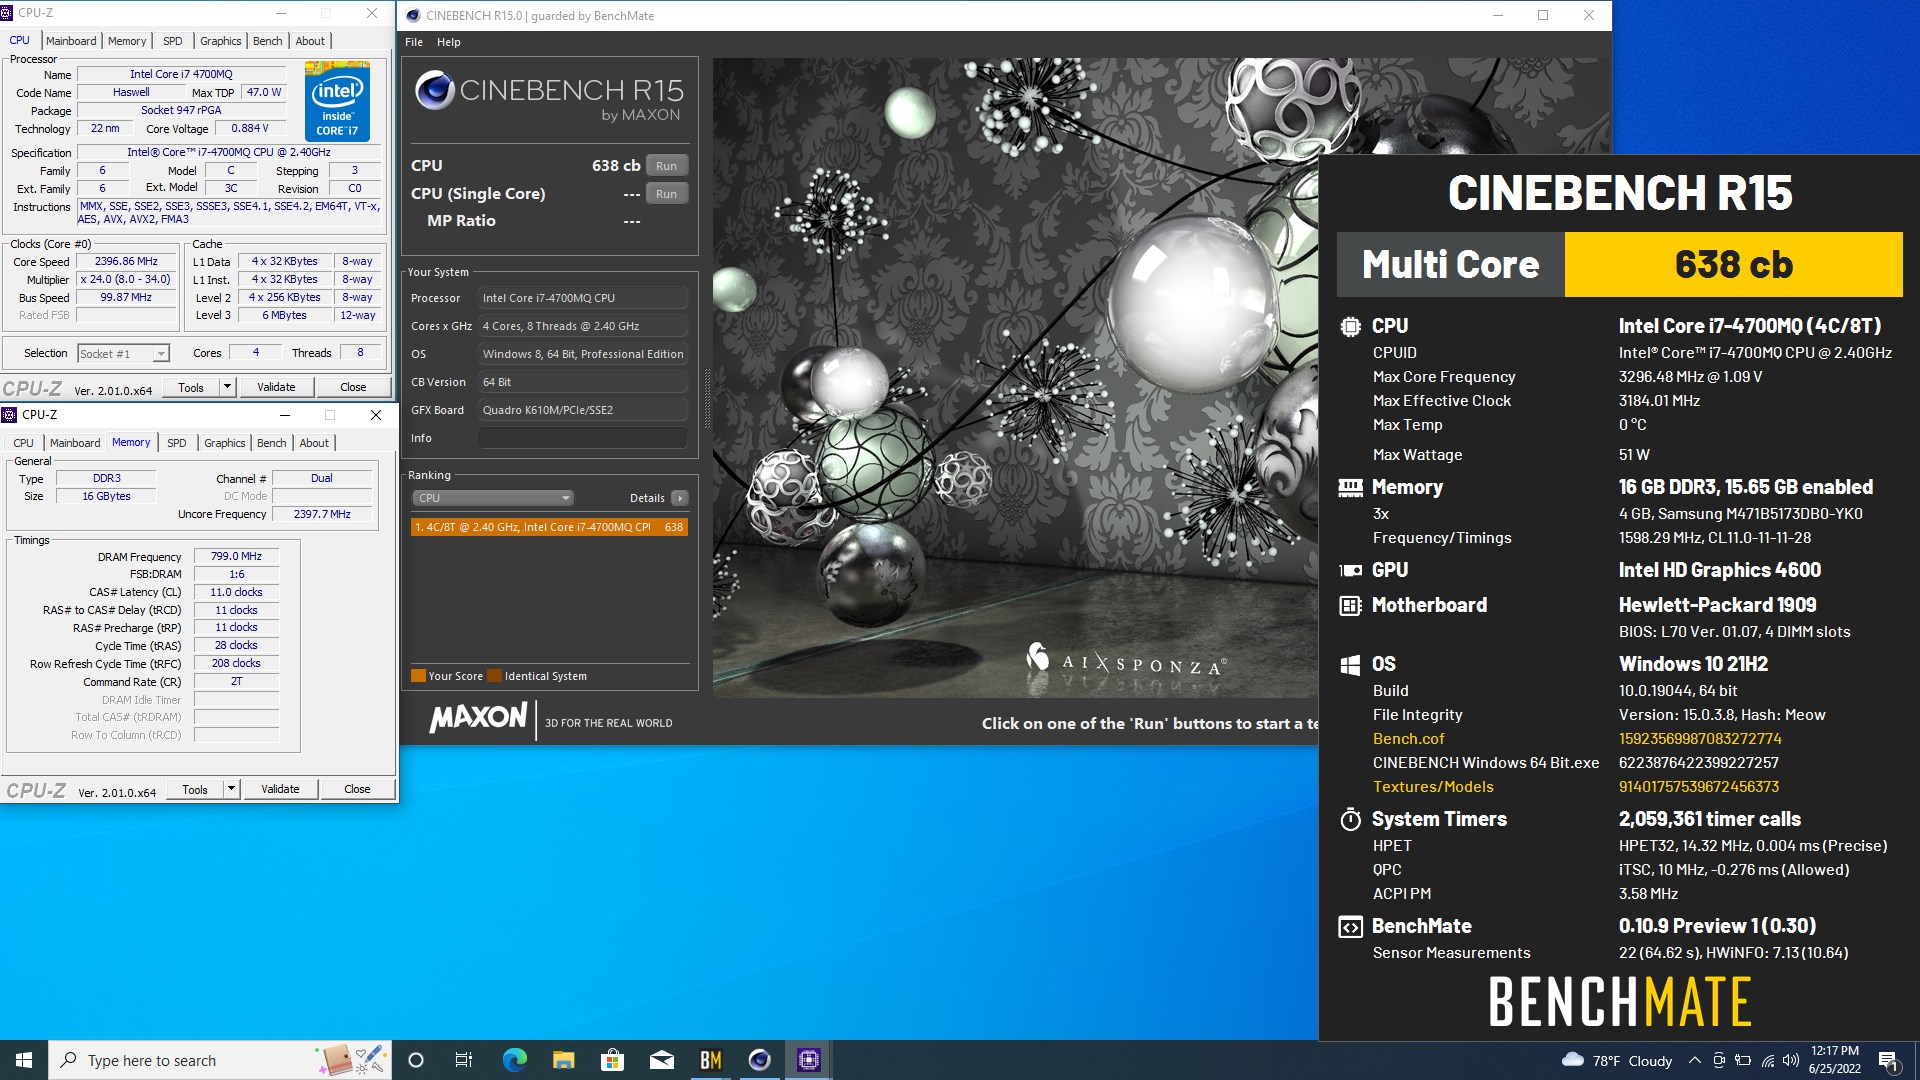Click the BenchMate code bracket icon
The image size is (1920, 1080).
click(x=1350, y=927)
